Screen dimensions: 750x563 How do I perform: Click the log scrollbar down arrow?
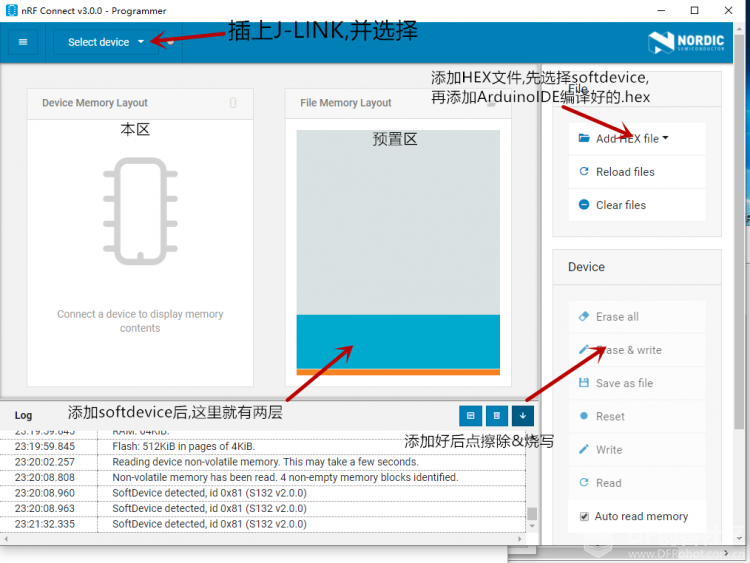point(532,526)
